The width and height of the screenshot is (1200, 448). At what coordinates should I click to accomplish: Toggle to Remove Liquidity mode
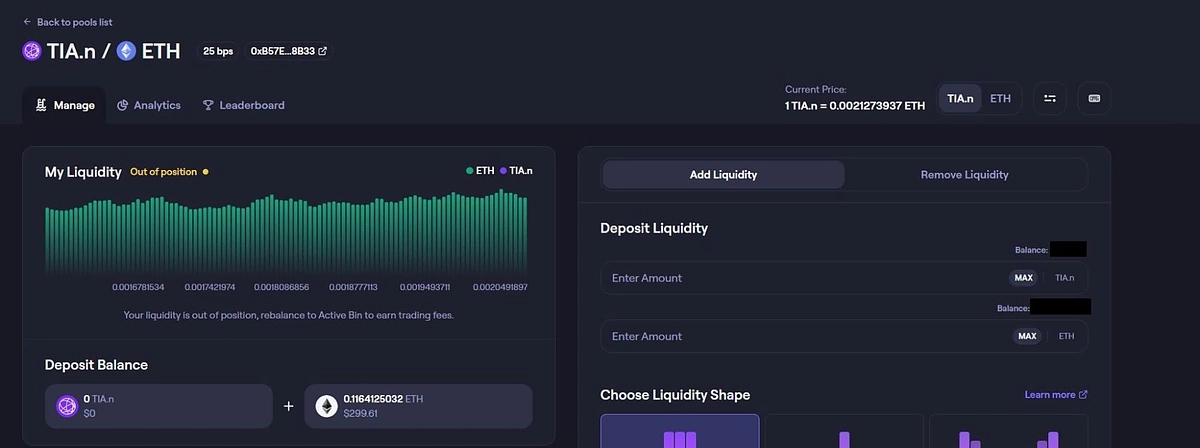(x=964, y=175)
